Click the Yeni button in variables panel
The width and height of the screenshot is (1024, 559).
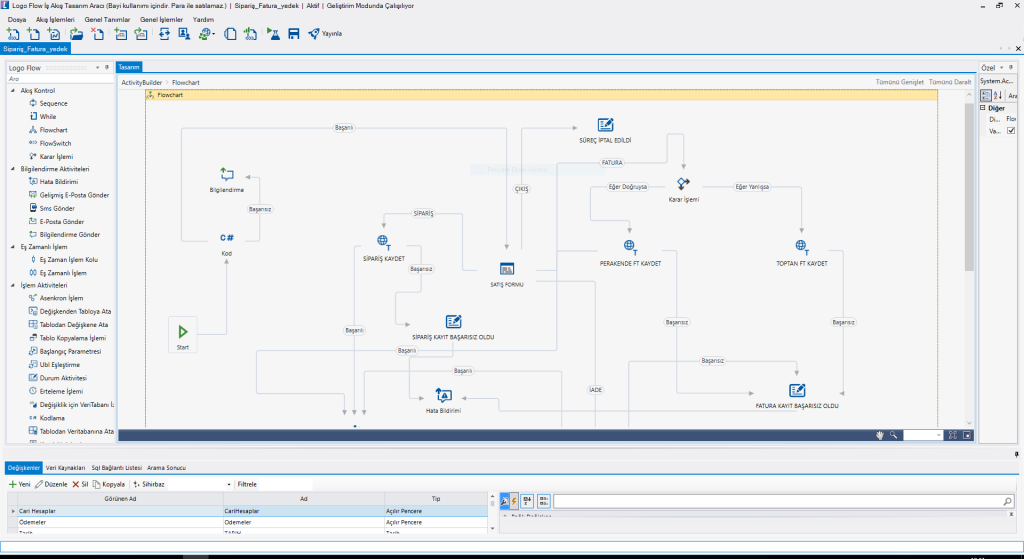coord(20,484)
